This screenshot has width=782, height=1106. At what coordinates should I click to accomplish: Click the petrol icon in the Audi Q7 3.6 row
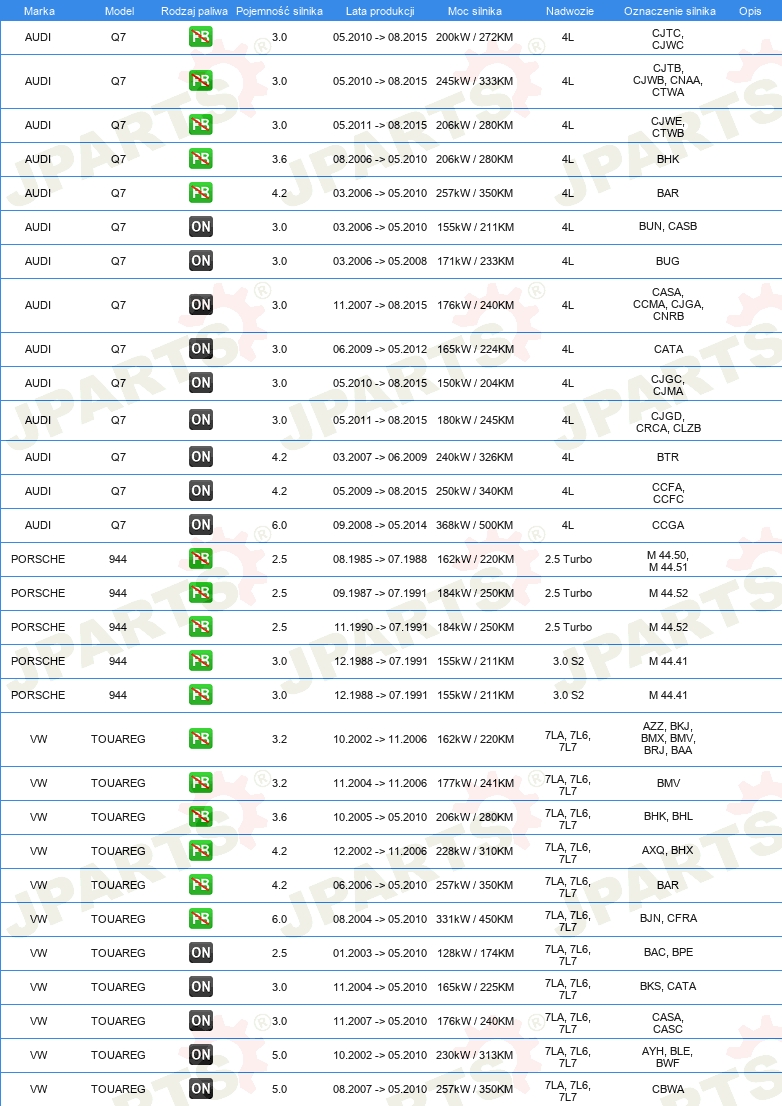[x=201, y=159]
